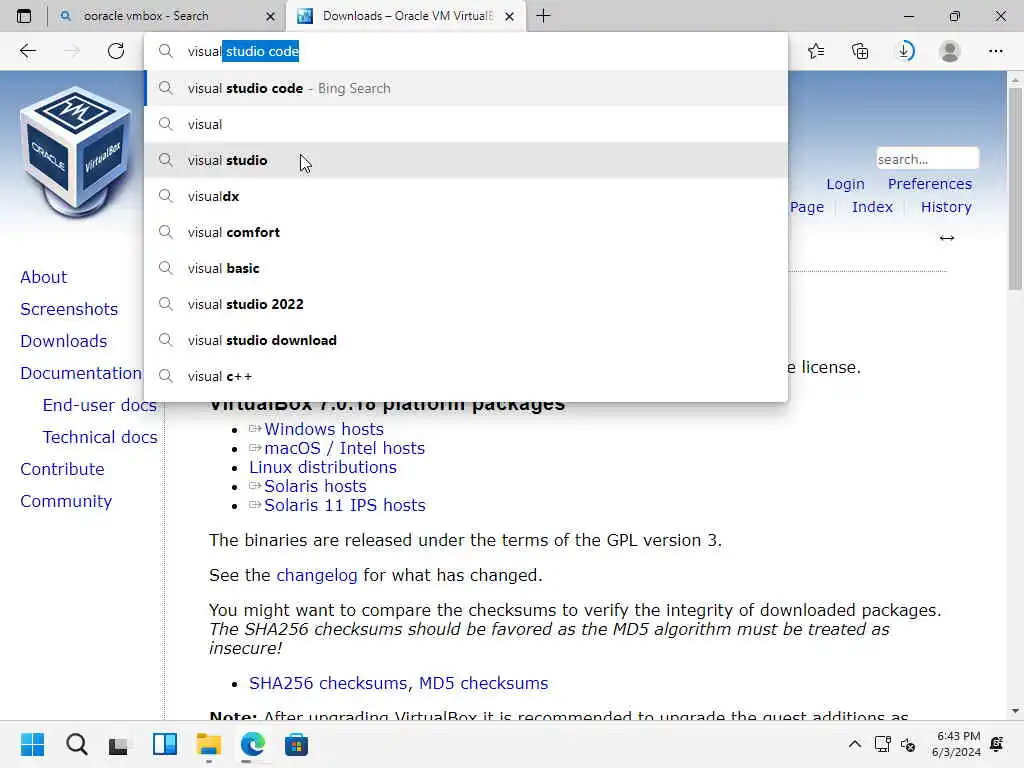This screenshot has width=1024, height=768.
Task: Choose the 'visual studio' suggestion
Action: 466,160
